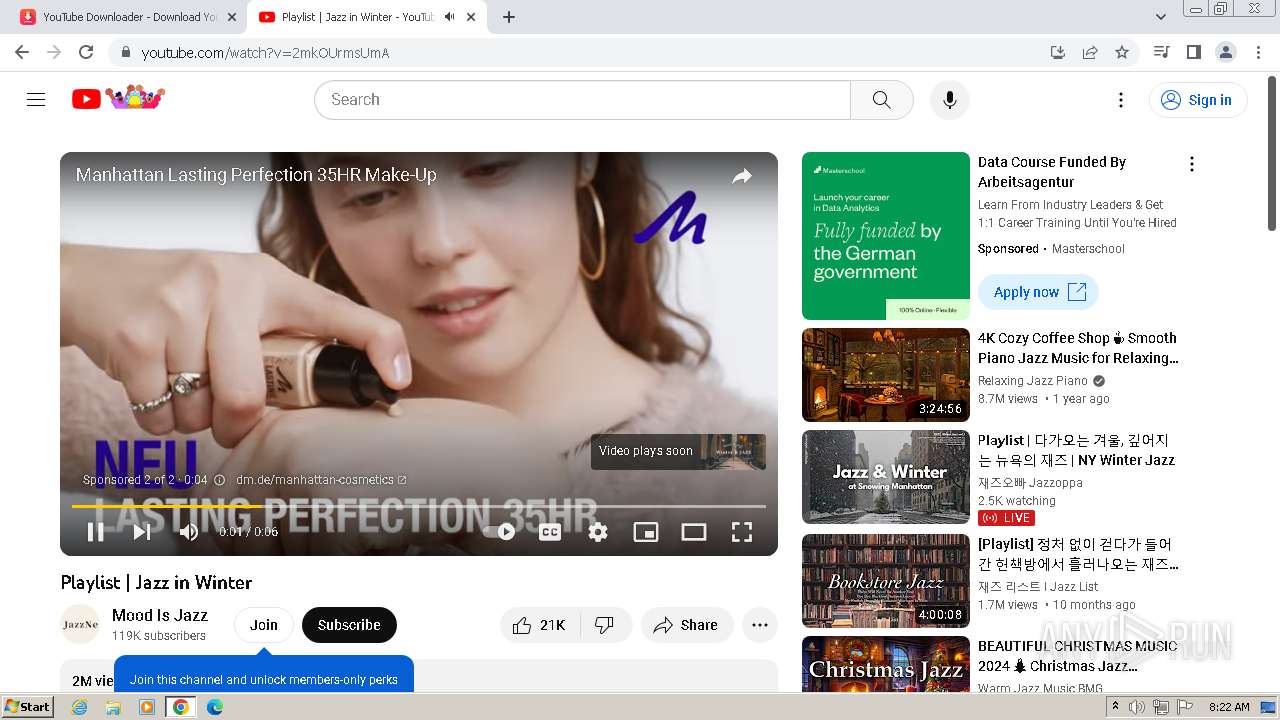Like the video with thumbs-up 21K
This screenshot has height=720, width=1280.
point(538,625)
